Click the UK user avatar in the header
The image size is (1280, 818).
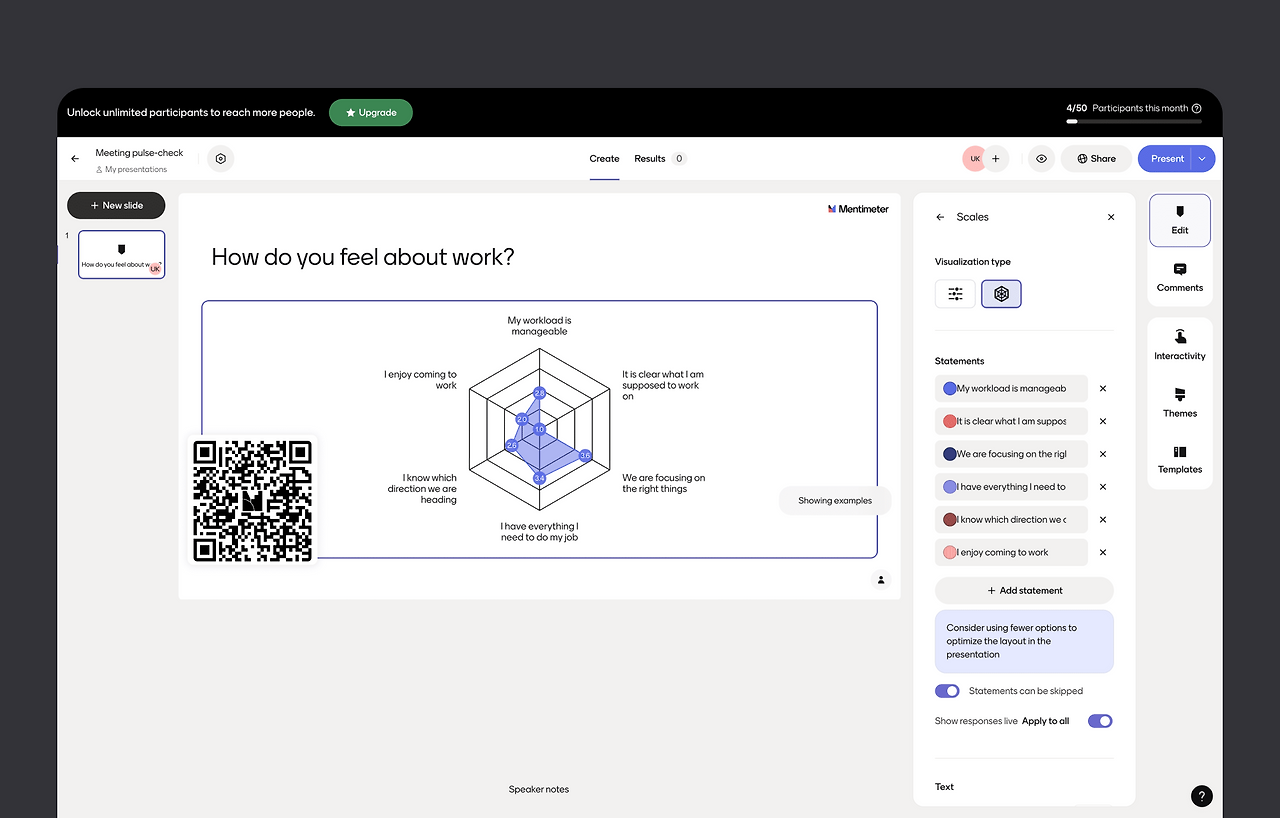tap(975, 159)
